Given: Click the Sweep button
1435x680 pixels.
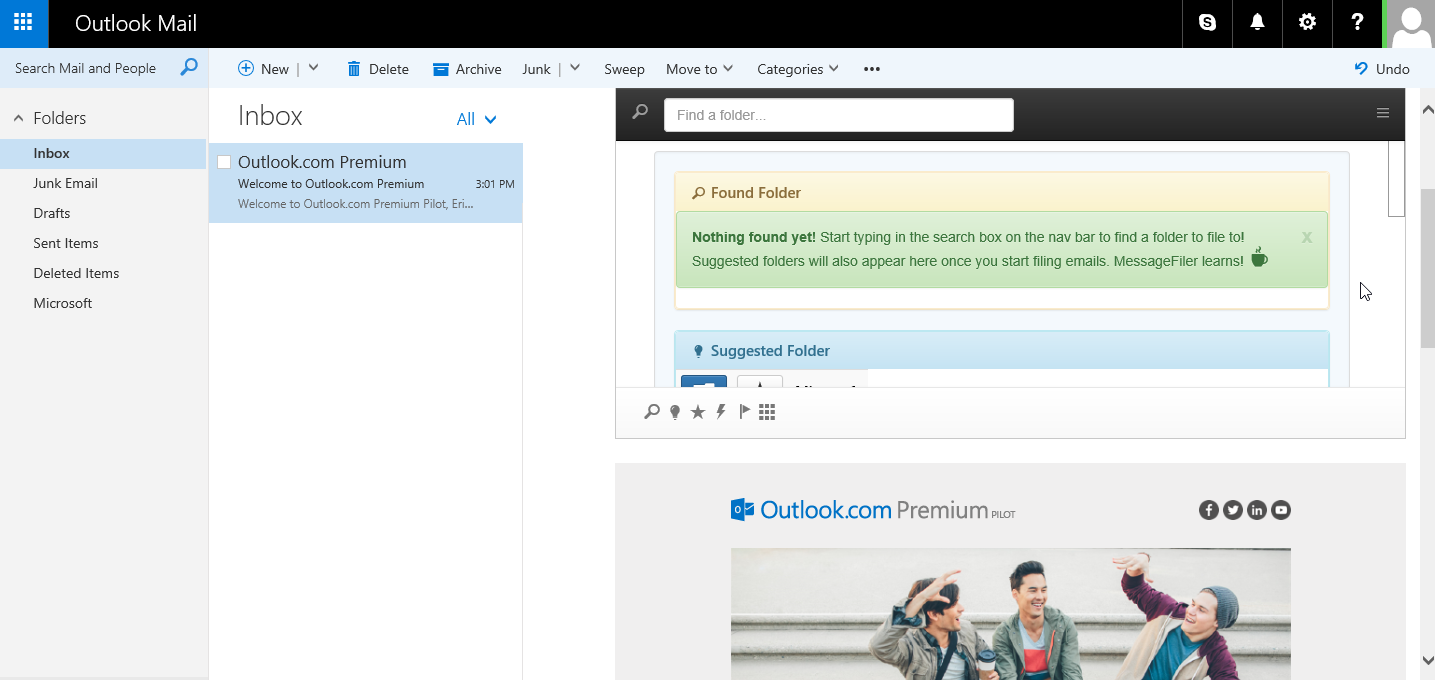Looking at the screenshot, I should (x=624, y=69).
